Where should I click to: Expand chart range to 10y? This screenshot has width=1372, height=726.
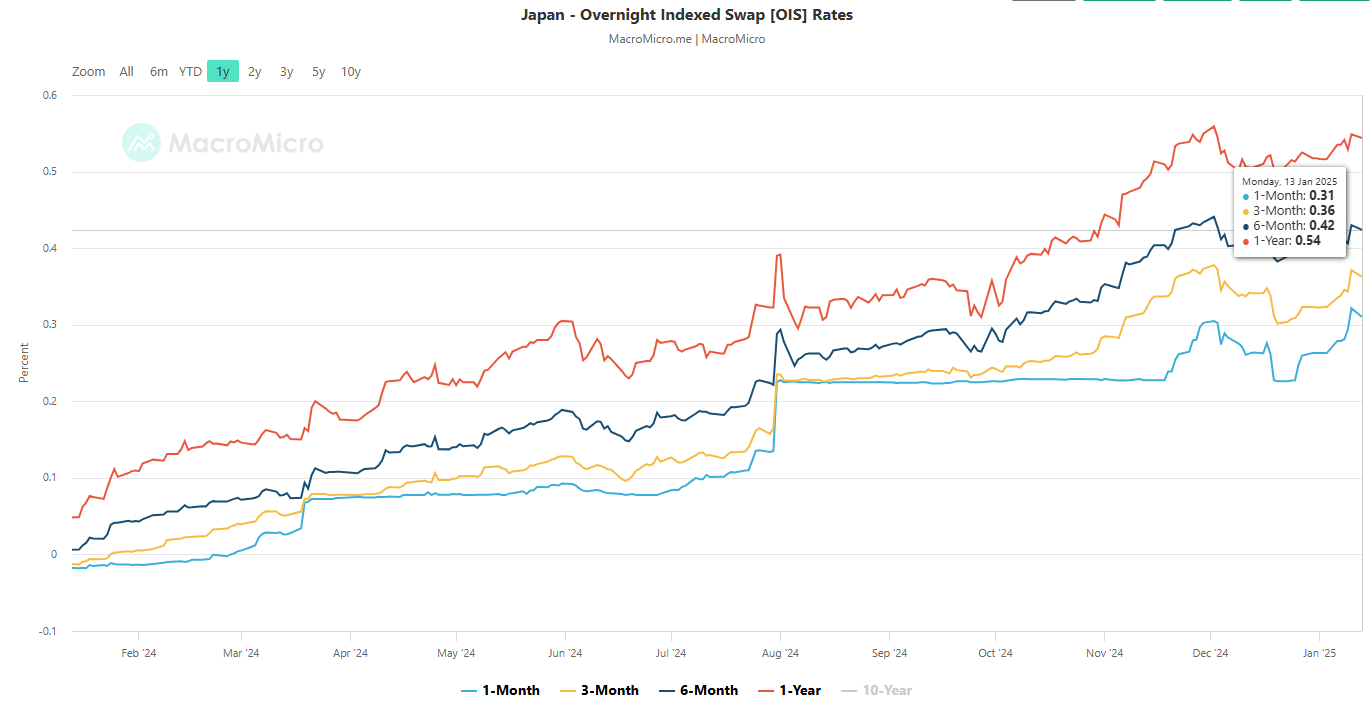click(x=350, y=71)
